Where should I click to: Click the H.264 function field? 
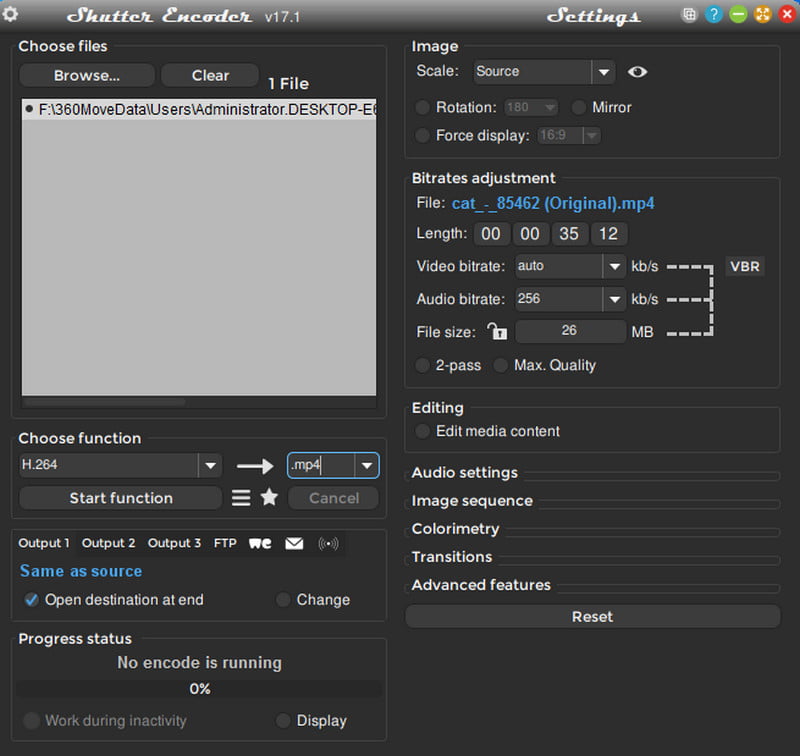pyautogui.click(x=109, y=465)
